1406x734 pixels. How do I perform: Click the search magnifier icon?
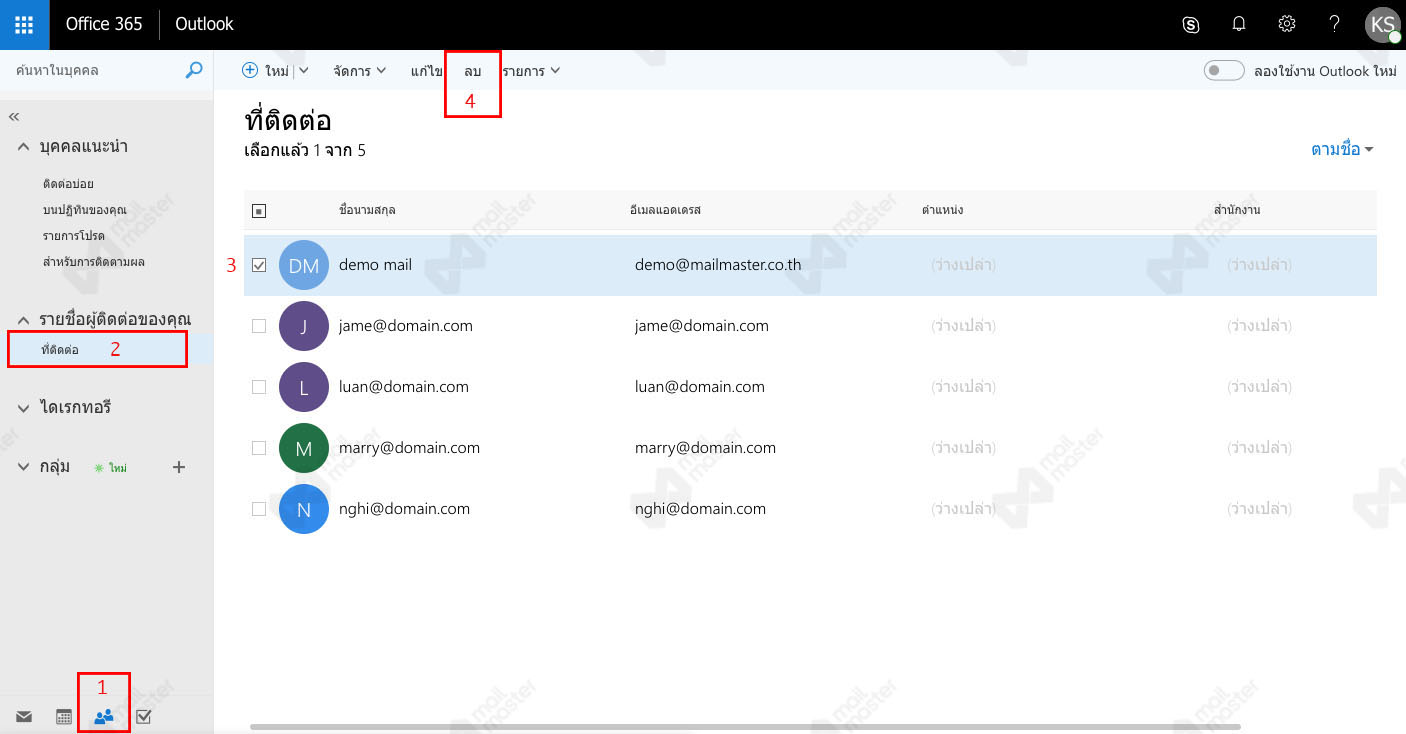point(194,70)
